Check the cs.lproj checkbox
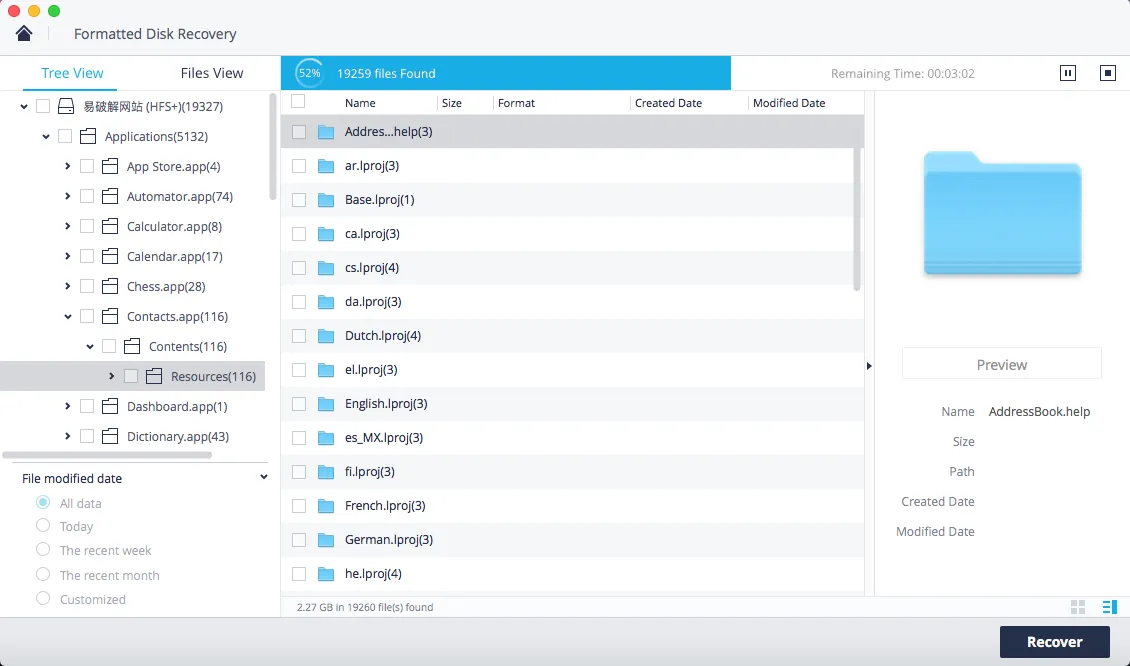This screenshot has height=666, width=1130. click(299, 268)
